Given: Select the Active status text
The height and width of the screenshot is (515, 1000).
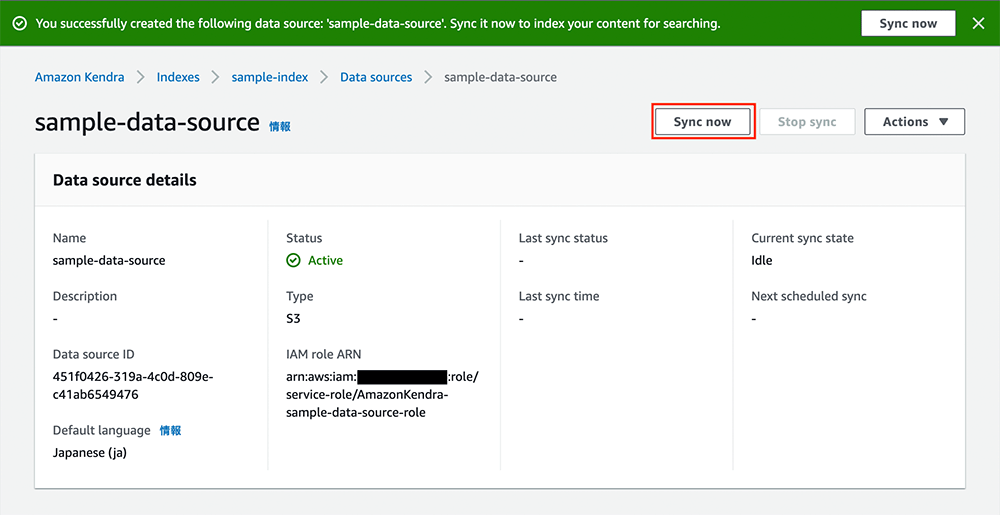Looking at the screenshot, I should [x=325, y=260].
